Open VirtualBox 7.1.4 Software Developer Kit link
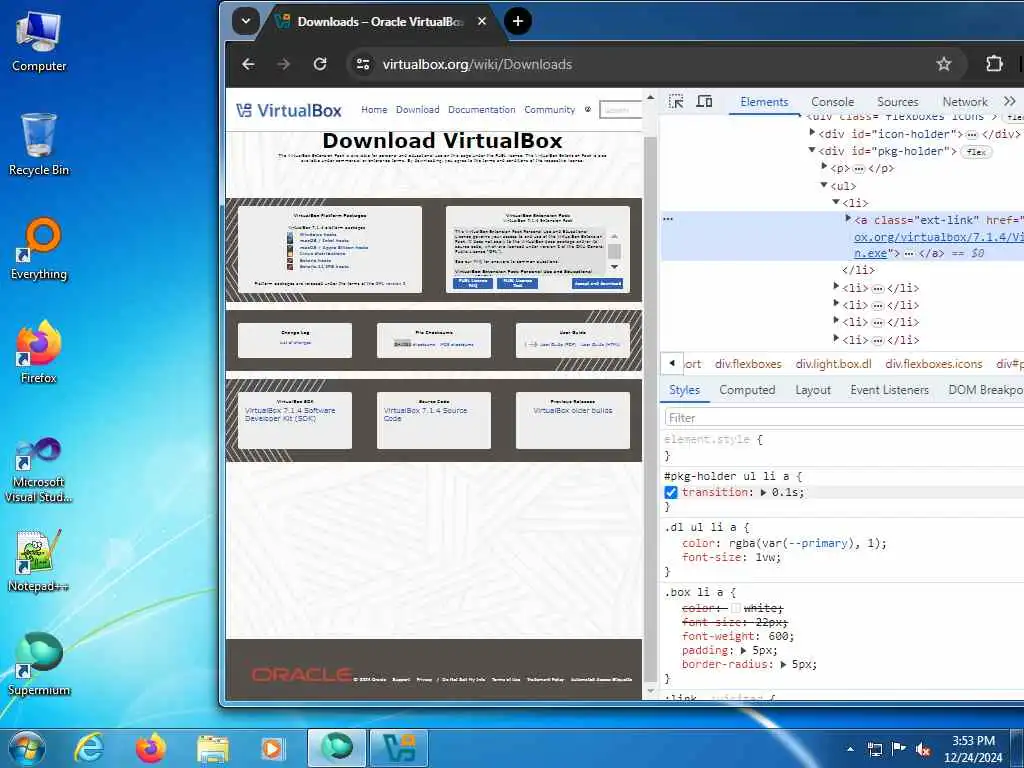 click(x=290, y=414)
